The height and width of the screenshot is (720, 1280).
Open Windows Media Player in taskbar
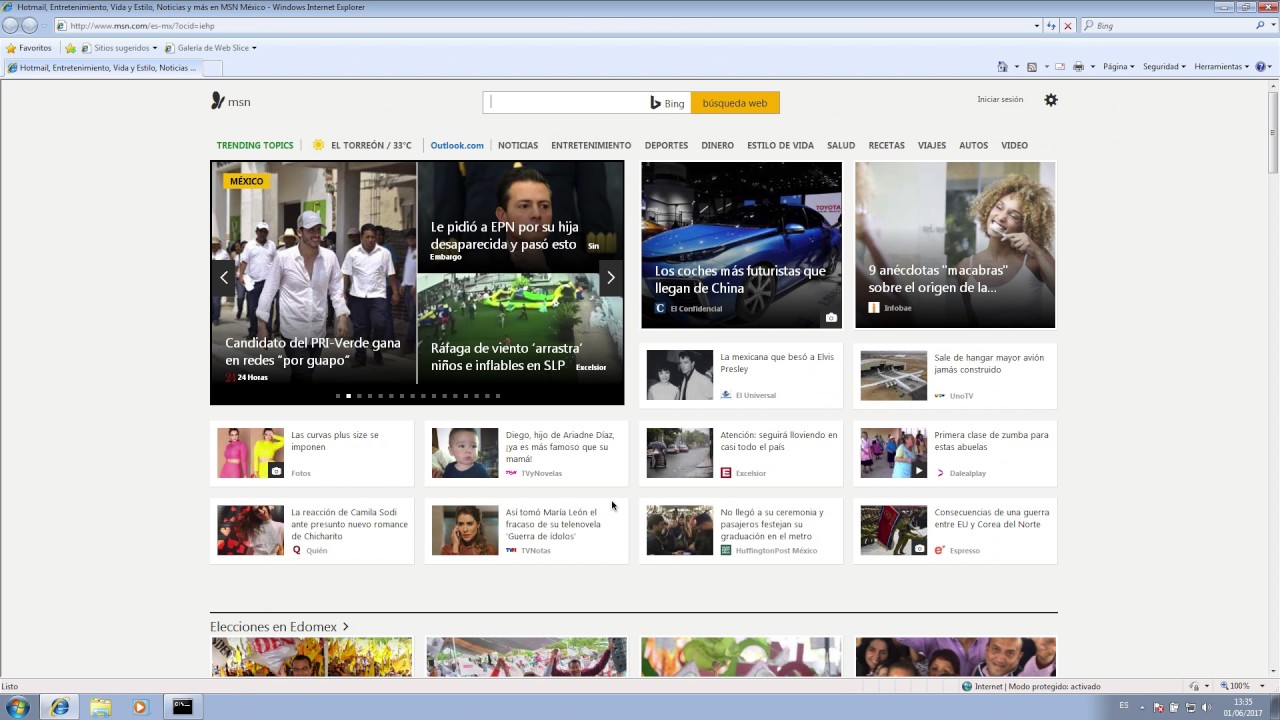click(140, 707)
